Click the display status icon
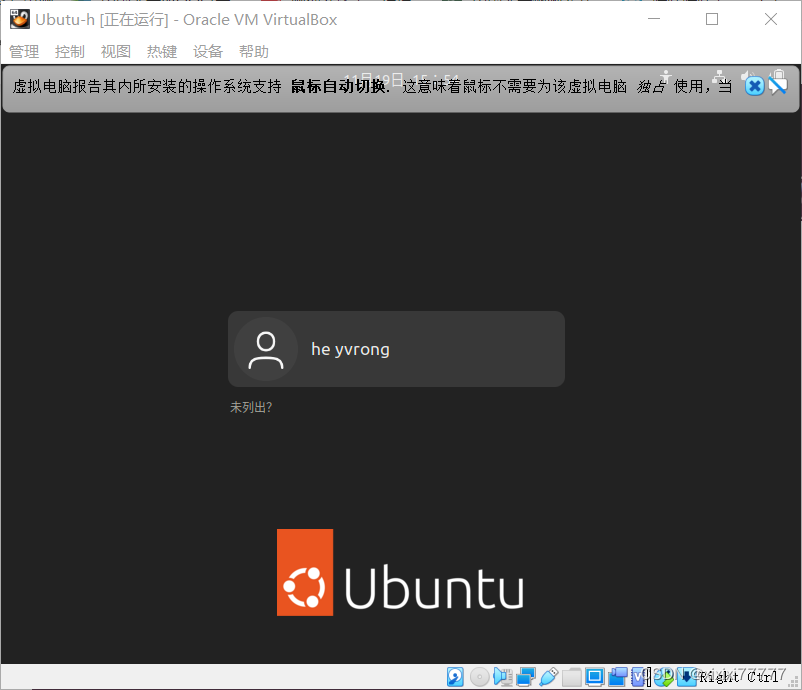 point(595,677)
